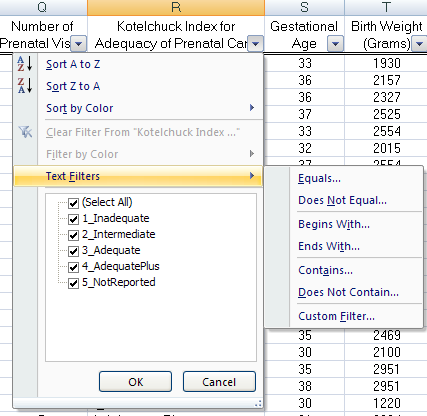Expand the Sort by Color submenu arrow

(x=252, y=108)
